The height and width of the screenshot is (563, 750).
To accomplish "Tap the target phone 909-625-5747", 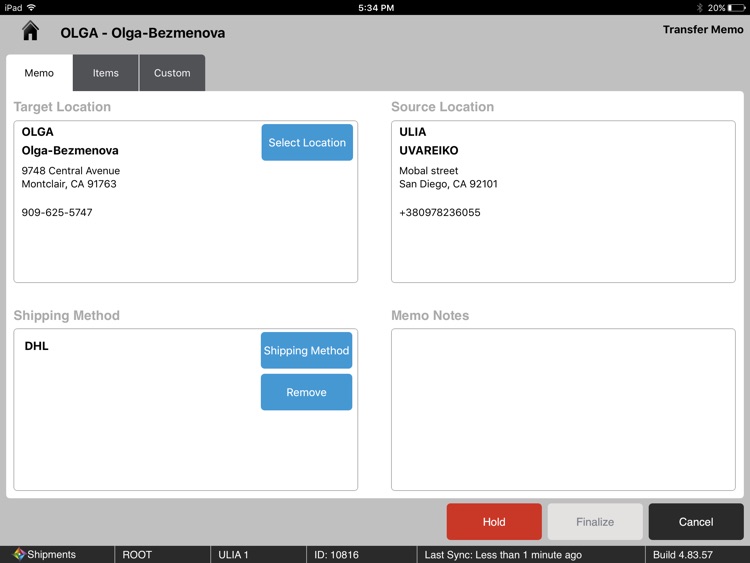I will click(x=57, y=212).
